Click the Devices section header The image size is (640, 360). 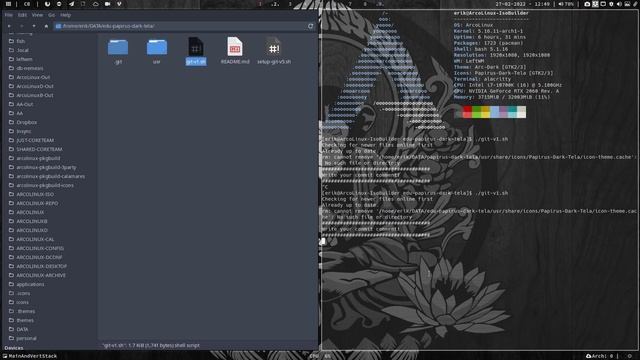[13, 348]
